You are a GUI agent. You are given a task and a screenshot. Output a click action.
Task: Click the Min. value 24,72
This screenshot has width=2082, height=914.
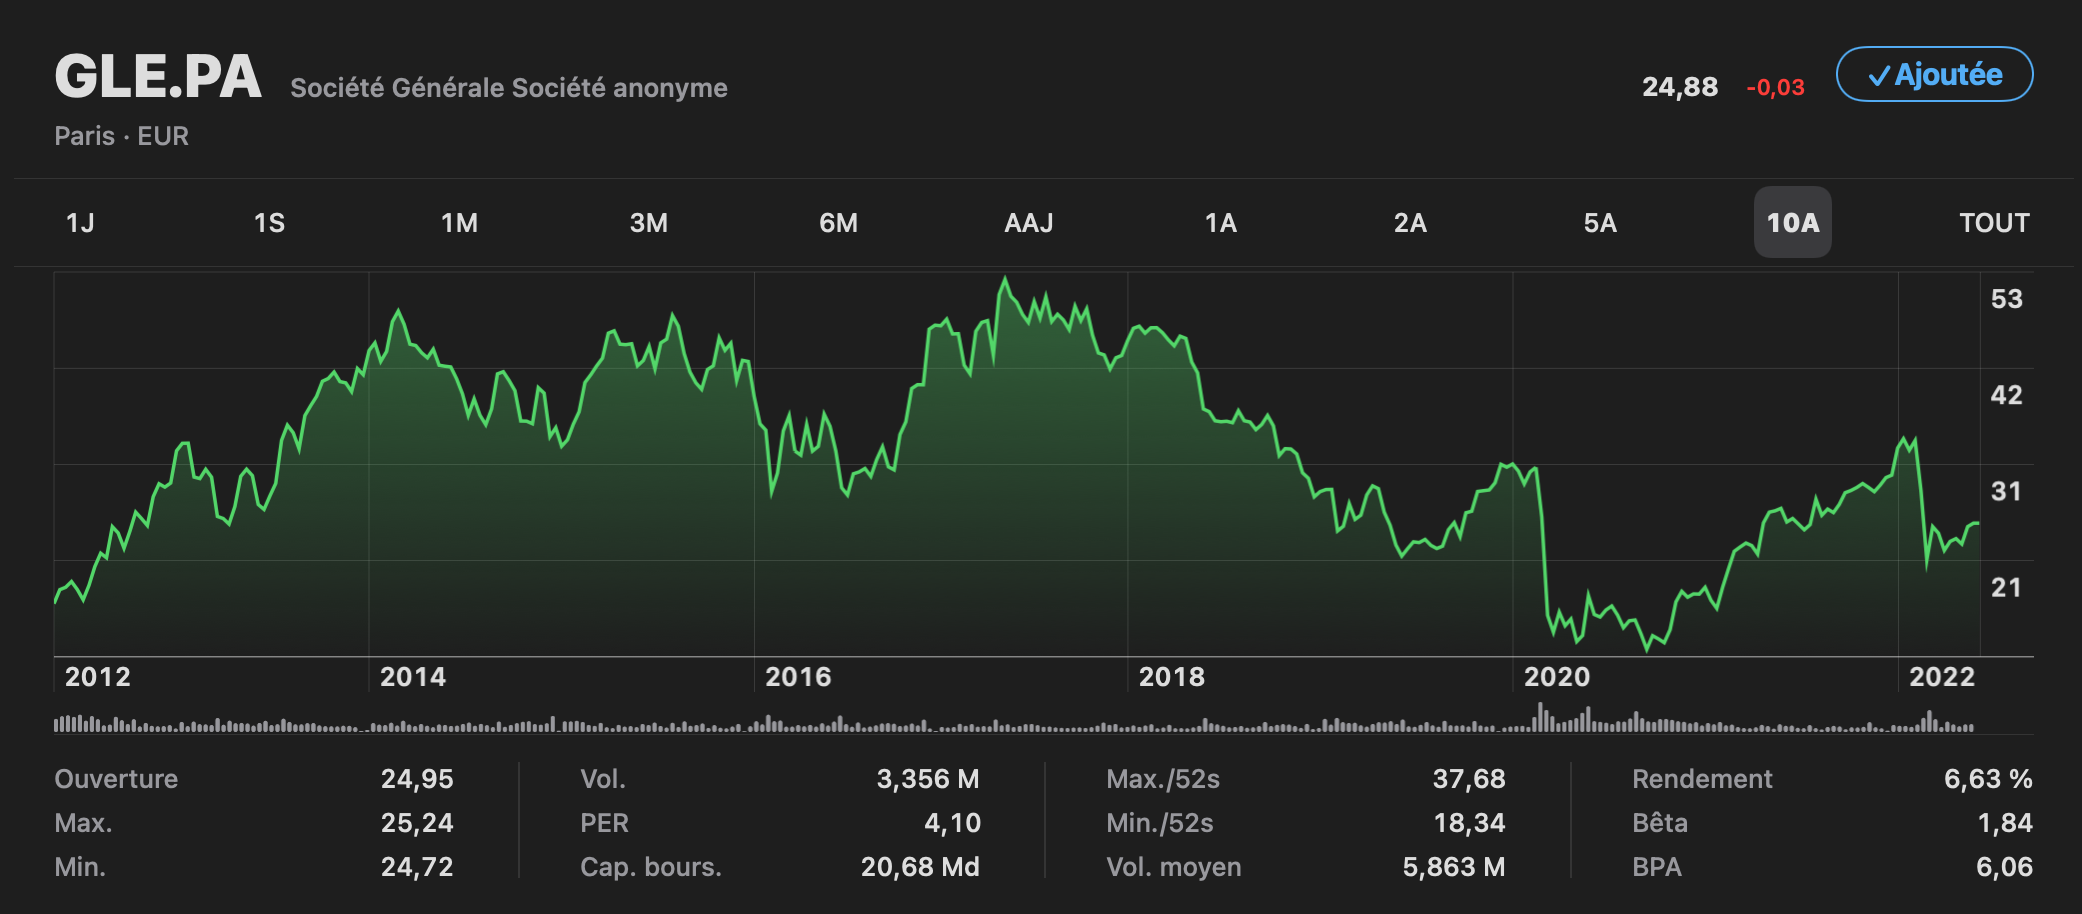(x=417, y=867)
